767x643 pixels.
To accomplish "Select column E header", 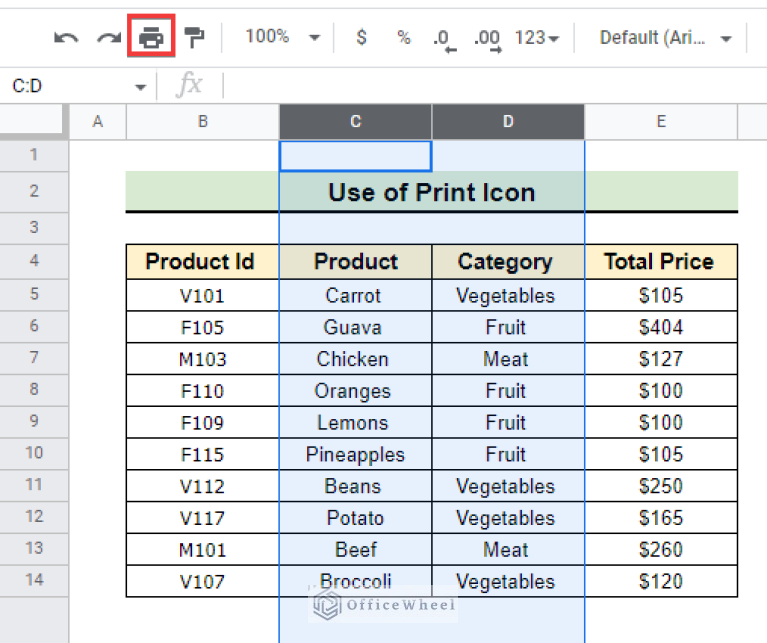I will [x=661, y=122].
